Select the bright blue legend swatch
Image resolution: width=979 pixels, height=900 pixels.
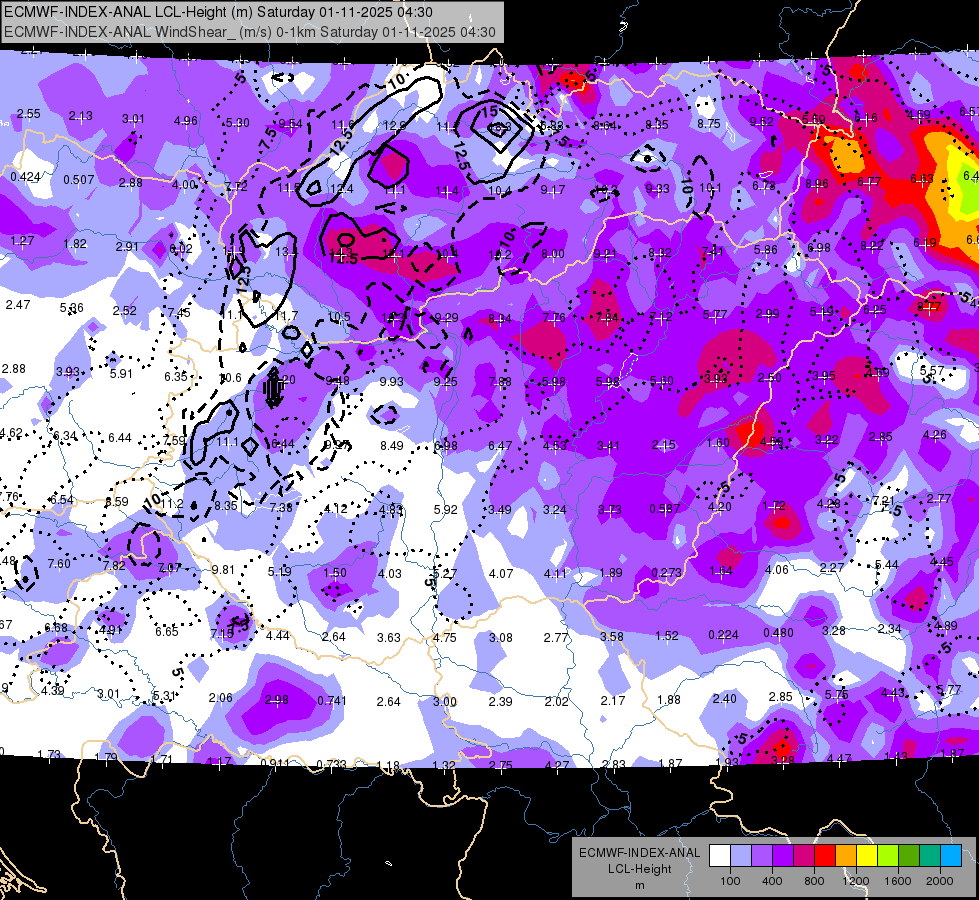pyautogui.click(x=951, y=856)
